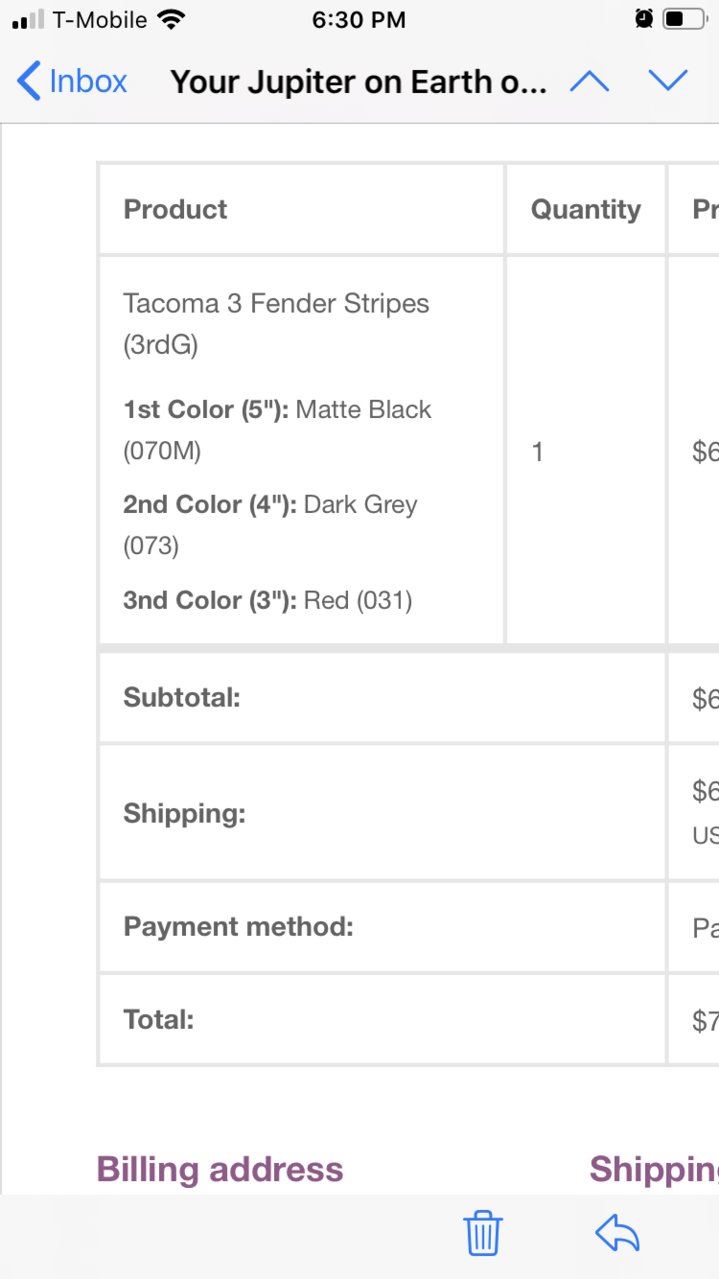Open next message with down chevron
719x1279 pixels.
[x=667, y=81]
